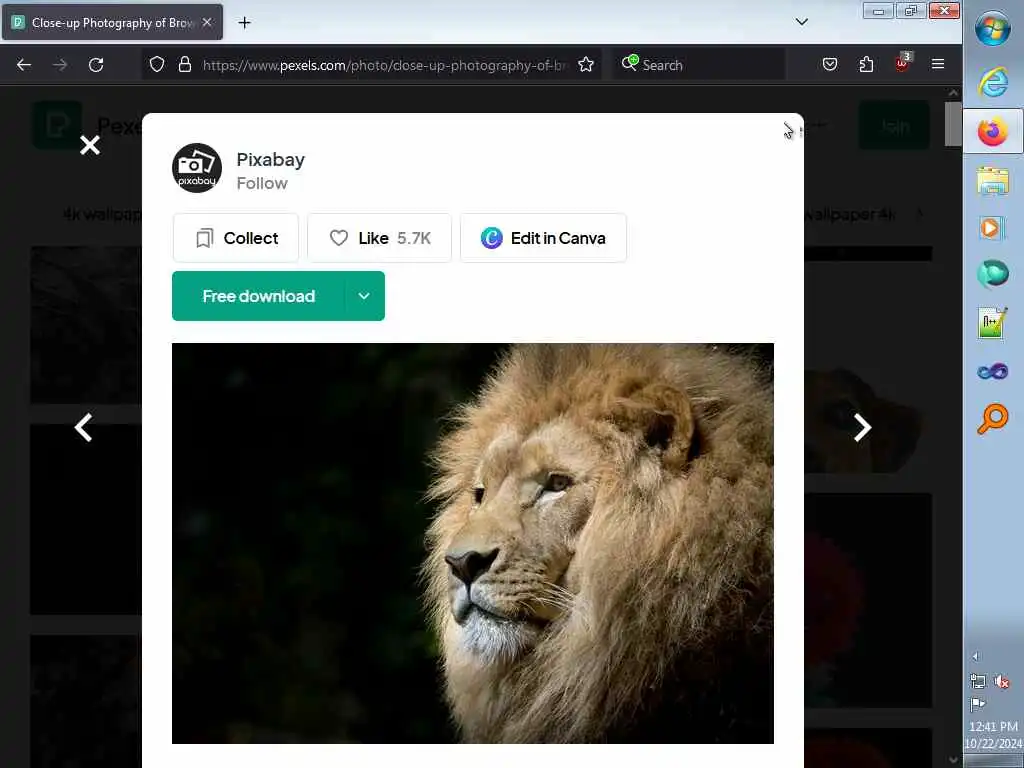Close the Close-up Photography tab

(x=207, y=22)
